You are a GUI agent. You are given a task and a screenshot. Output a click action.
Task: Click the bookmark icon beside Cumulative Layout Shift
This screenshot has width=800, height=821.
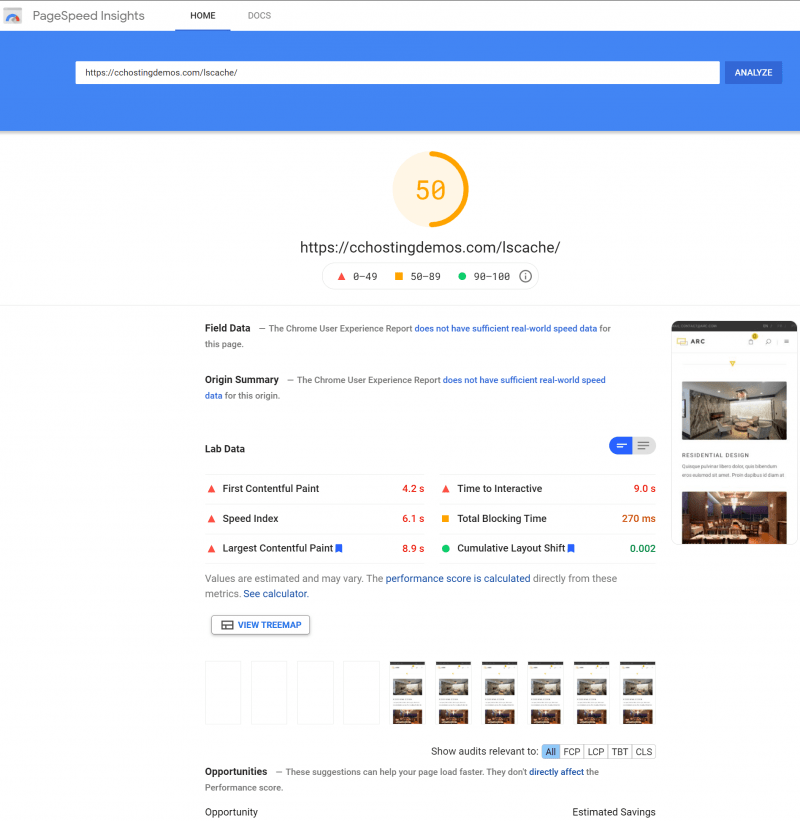[x=570, y=548]
